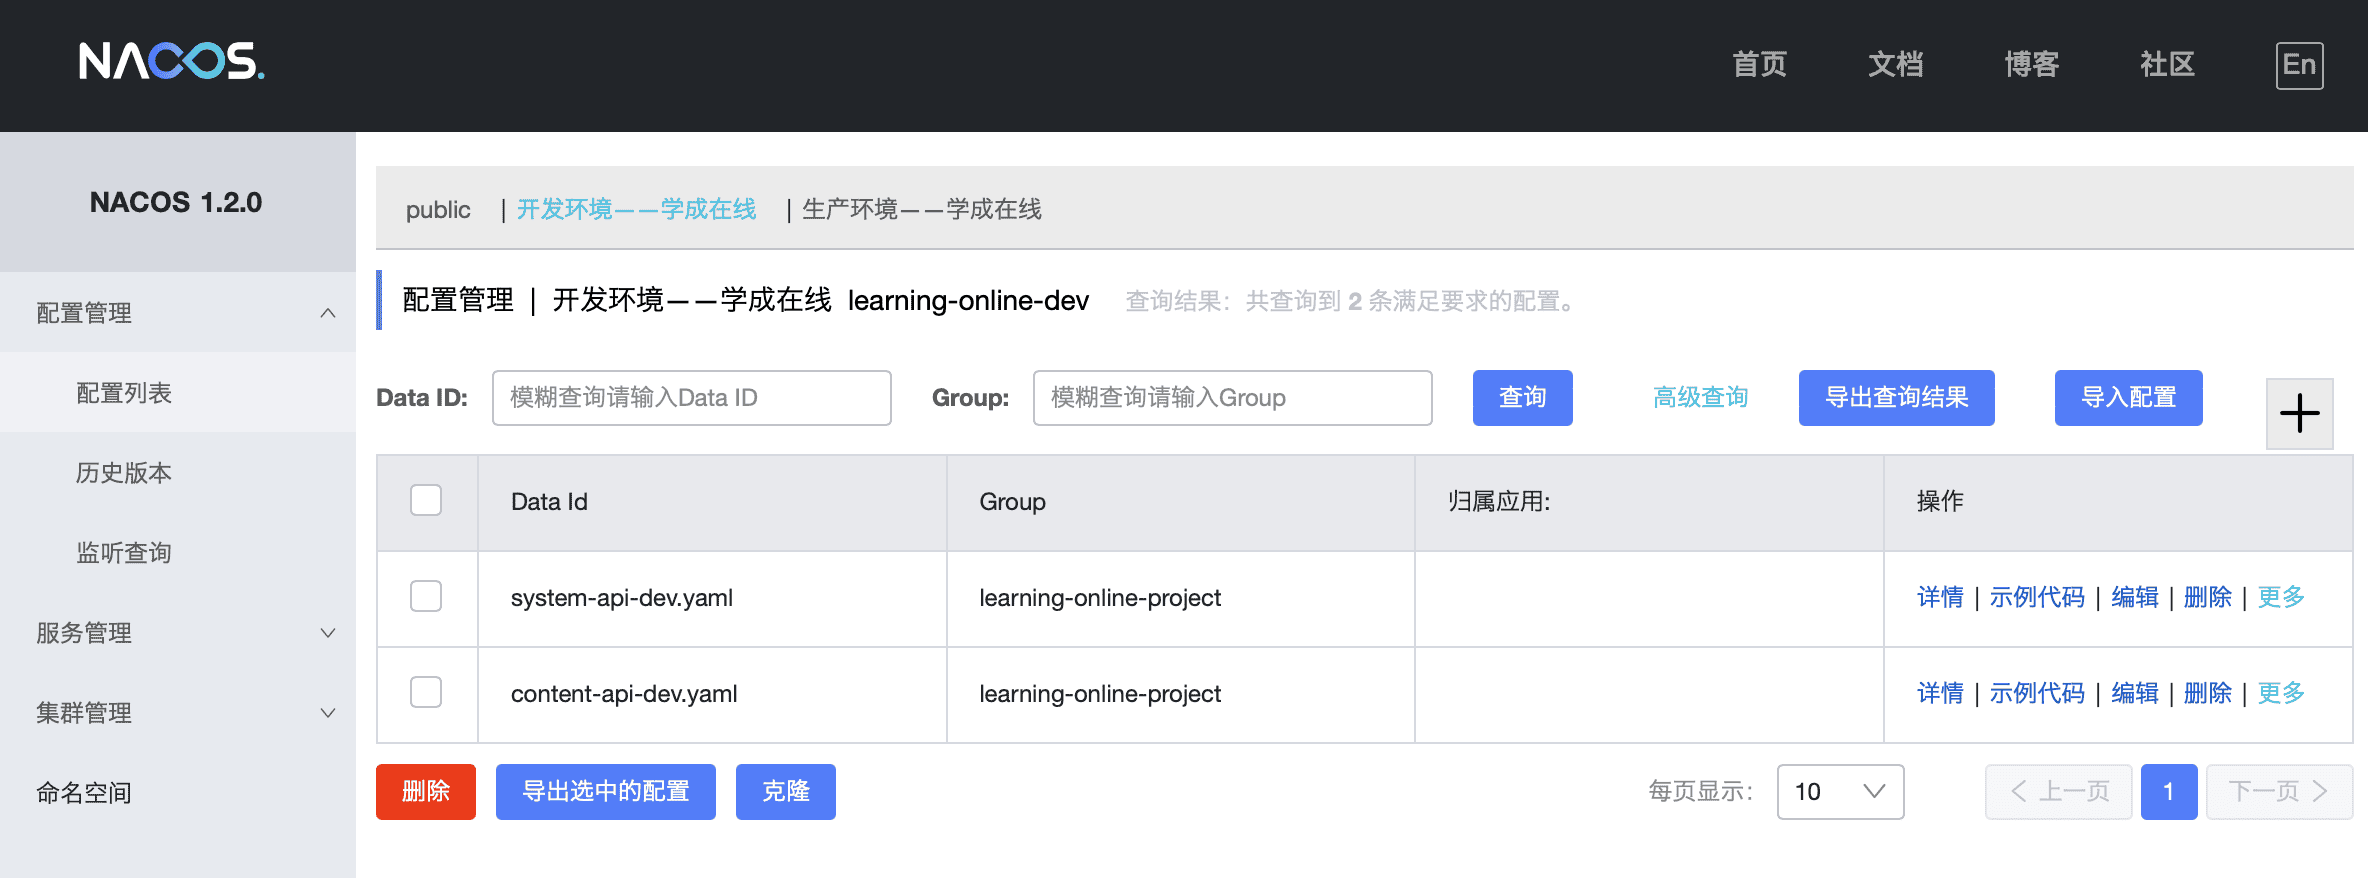Click the red 删除 button below table

pyautogui.click(x=426, y=792)
